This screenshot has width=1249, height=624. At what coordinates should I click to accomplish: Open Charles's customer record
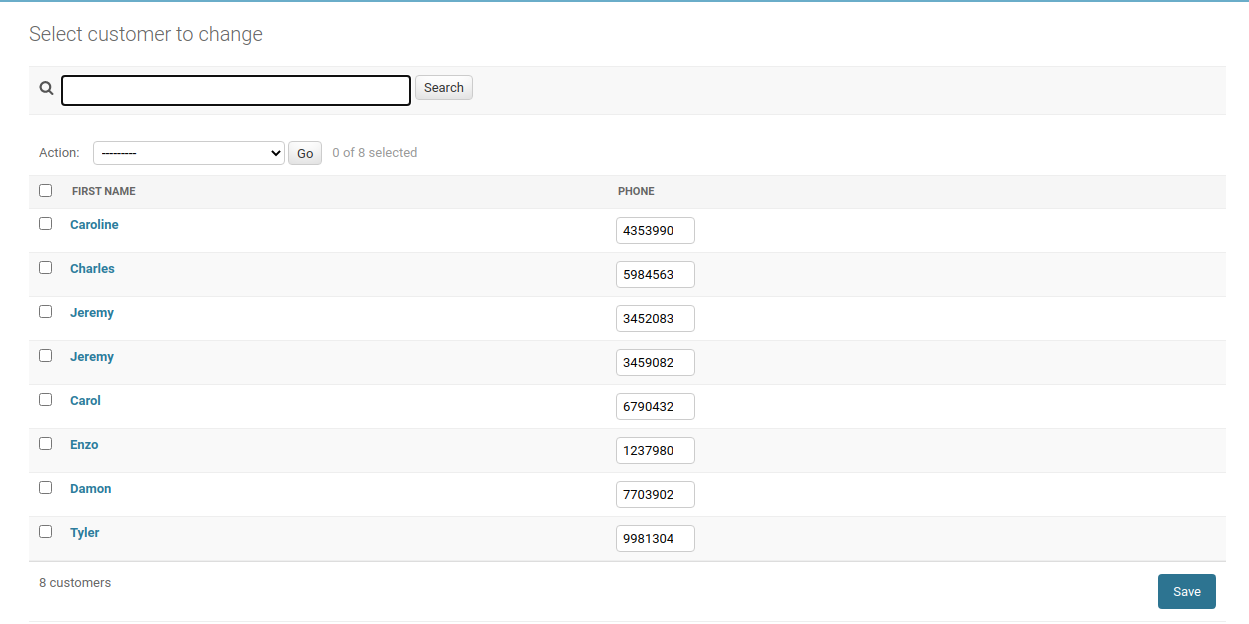(92, 269)
